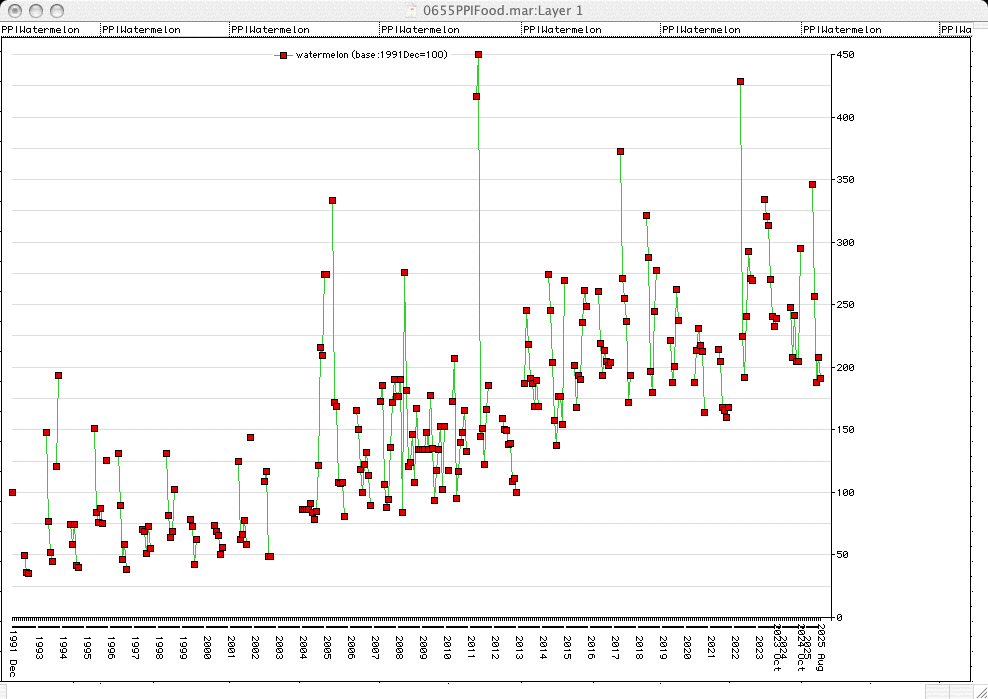Select the leftmost PPIWatermelon column header
Viewport: 988px width, 699px height.
(41, 30)
